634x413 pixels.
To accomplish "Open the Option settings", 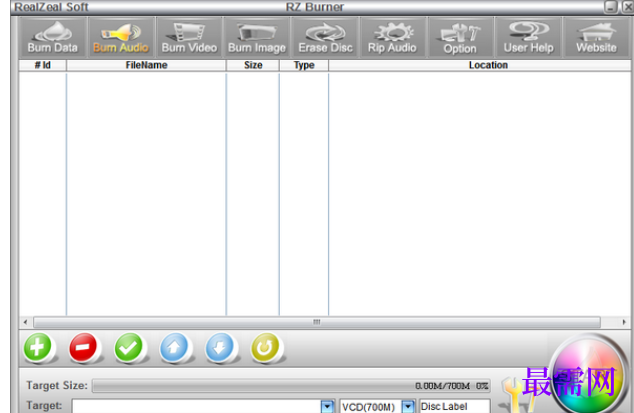I will click(460, 38).
